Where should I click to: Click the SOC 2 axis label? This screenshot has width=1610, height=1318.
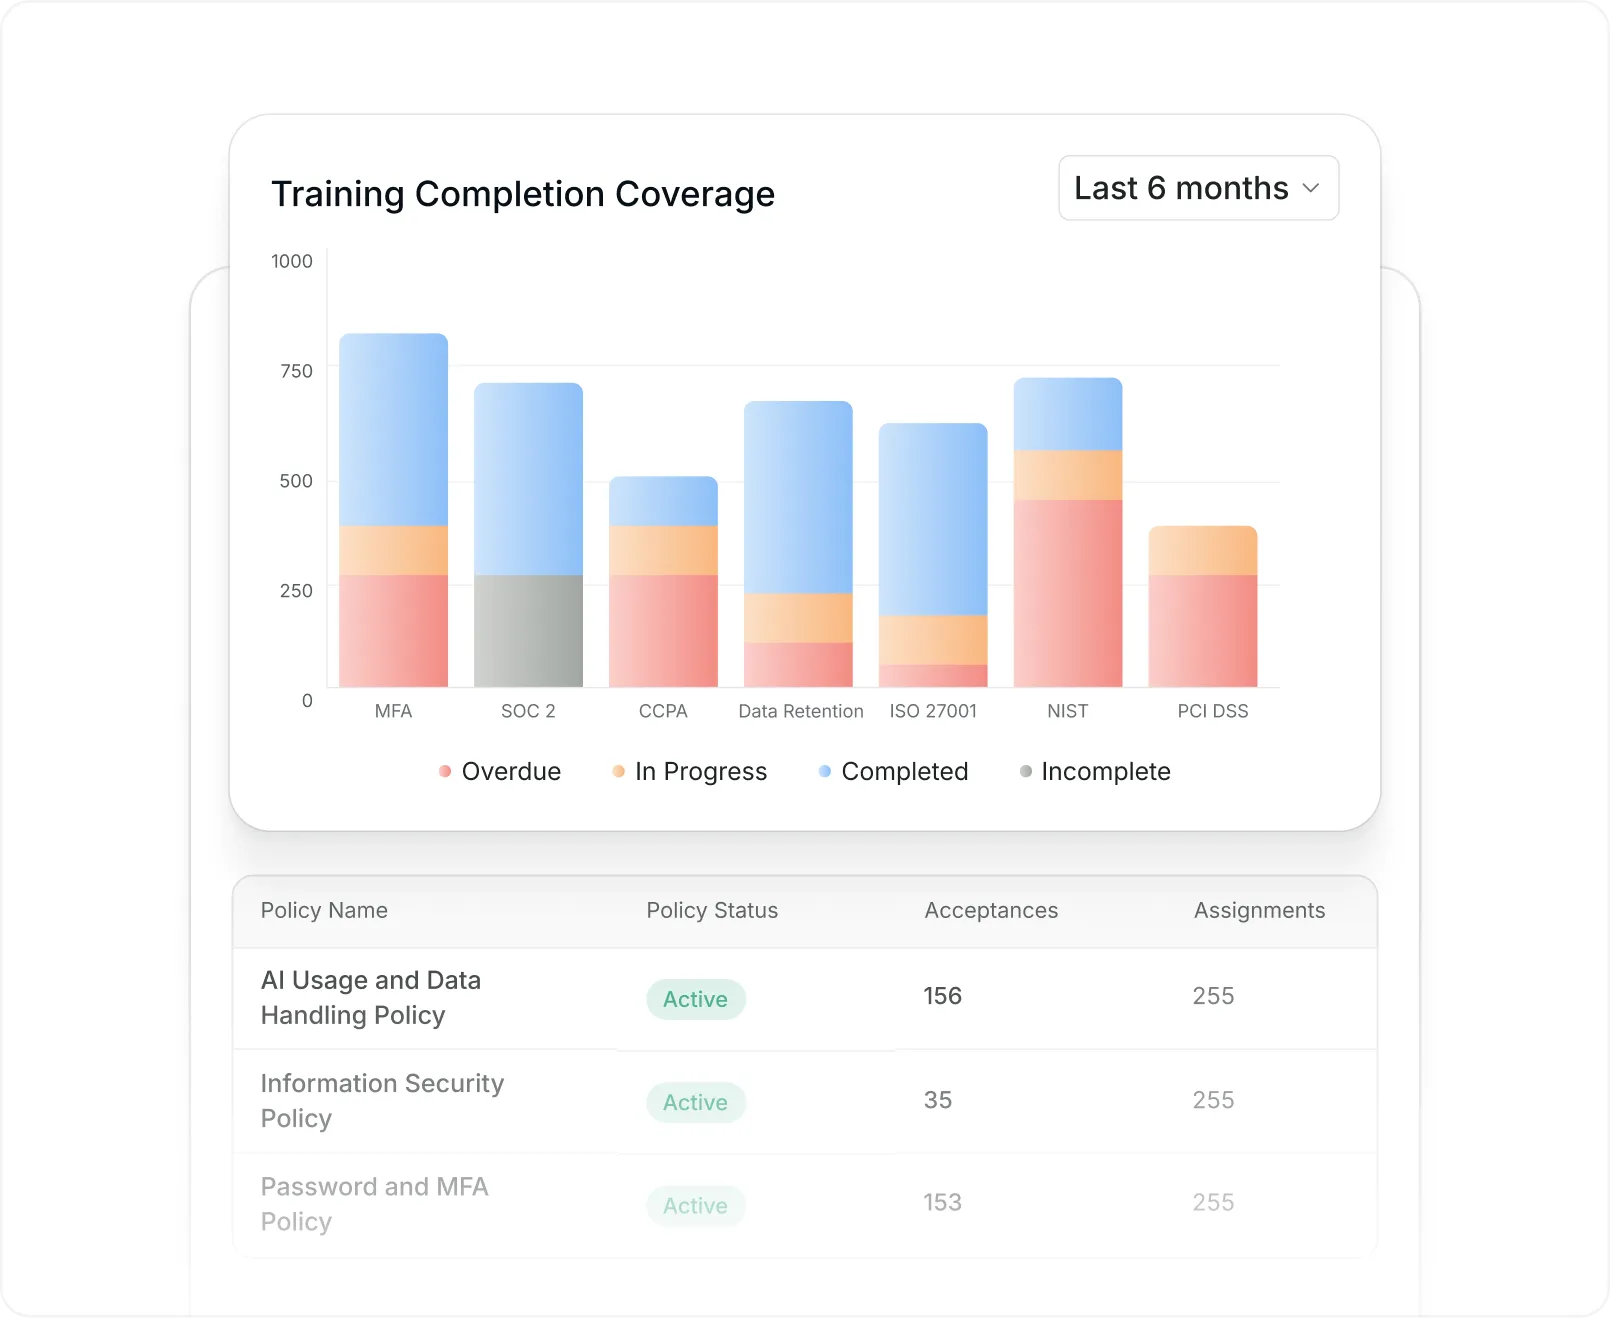pos(528,711)
